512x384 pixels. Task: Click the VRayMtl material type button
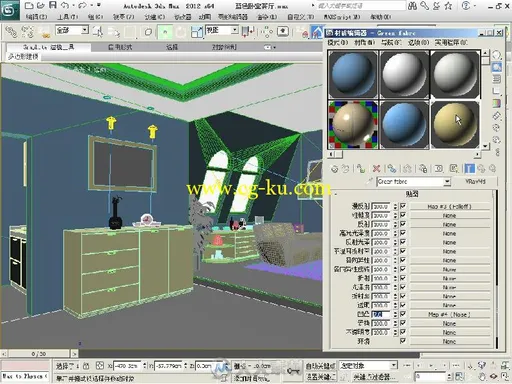pos(475,182)
